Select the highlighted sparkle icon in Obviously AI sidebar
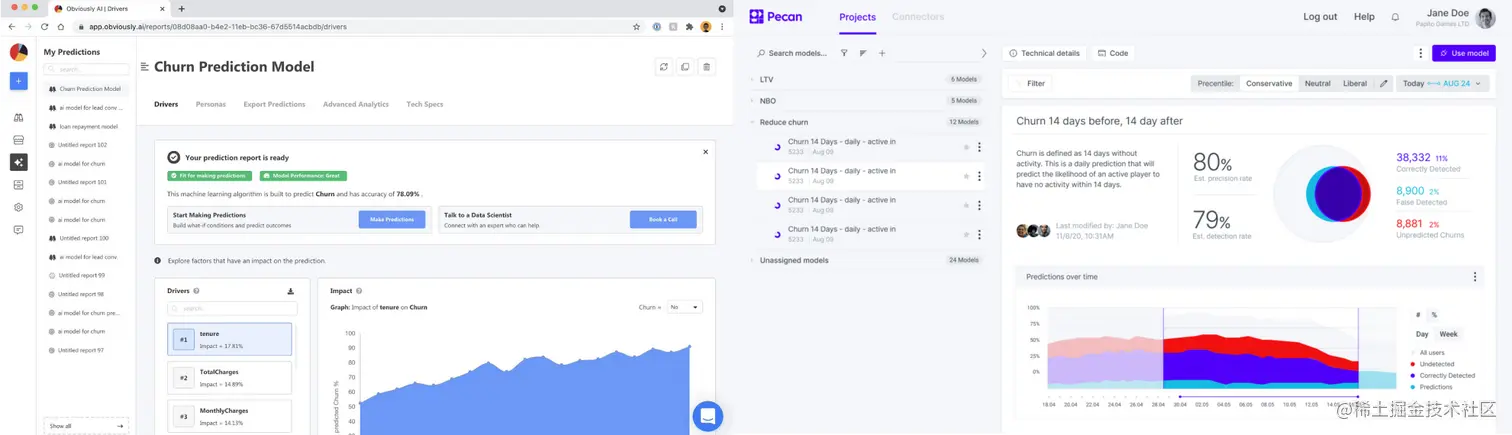 [x=18, y=162]
